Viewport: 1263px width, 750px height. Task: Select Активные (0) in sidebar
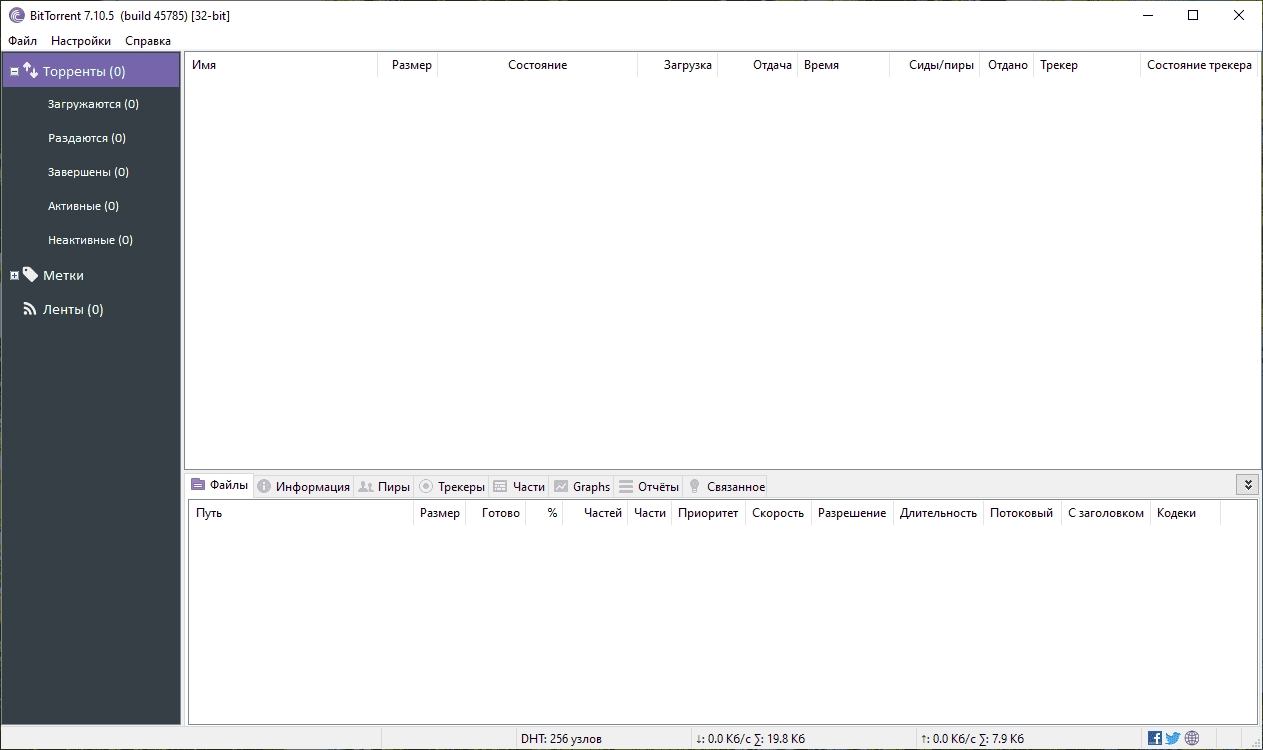83,206
